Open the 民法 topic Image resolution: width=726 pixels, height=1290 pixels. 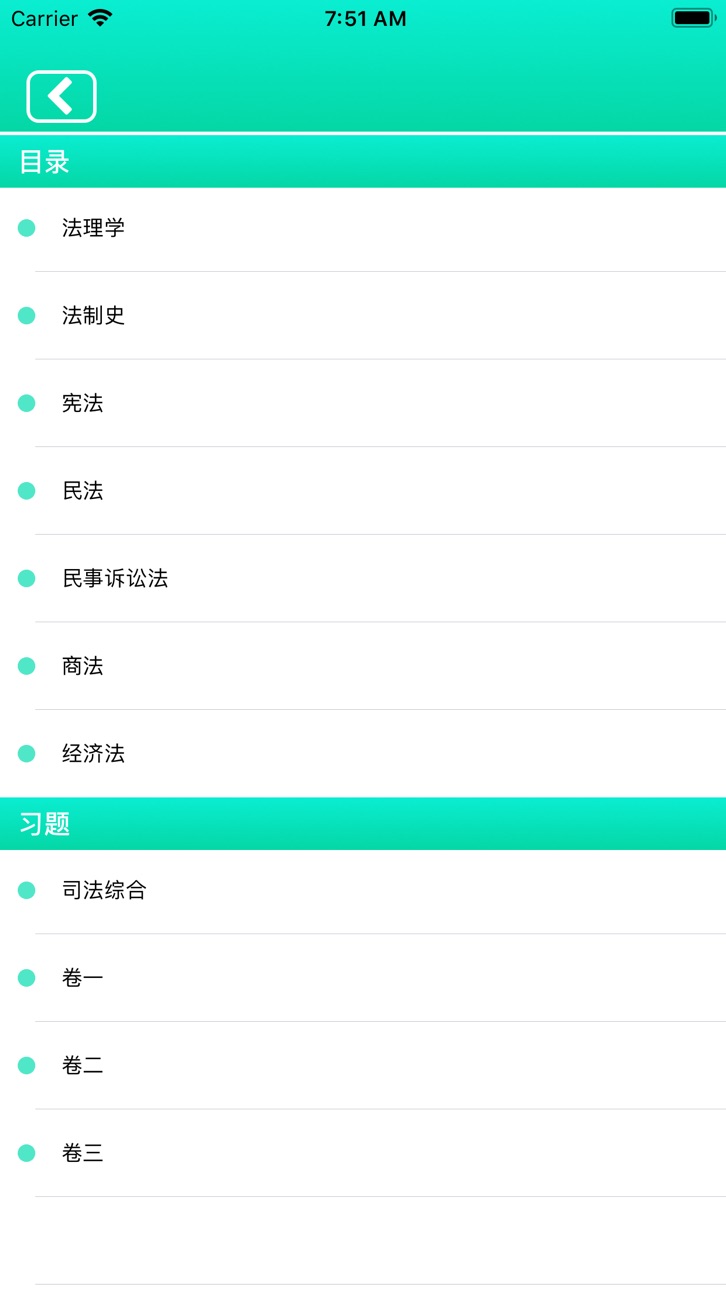point(363,491)
